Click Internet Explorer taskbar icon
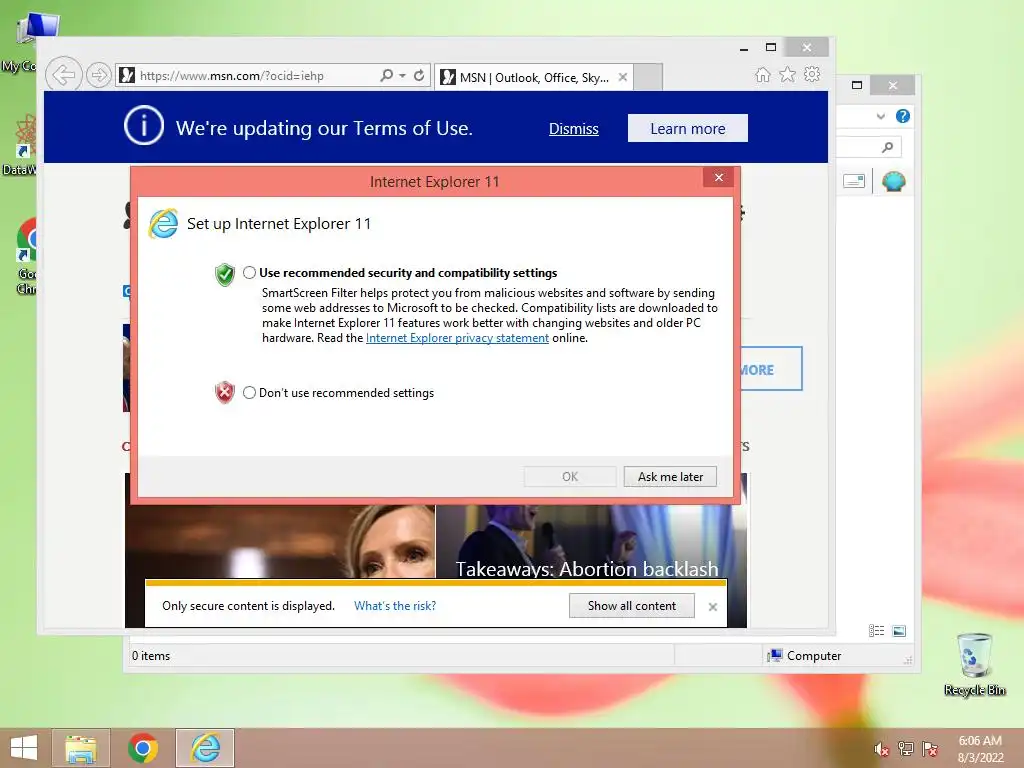 coord(205,748)
